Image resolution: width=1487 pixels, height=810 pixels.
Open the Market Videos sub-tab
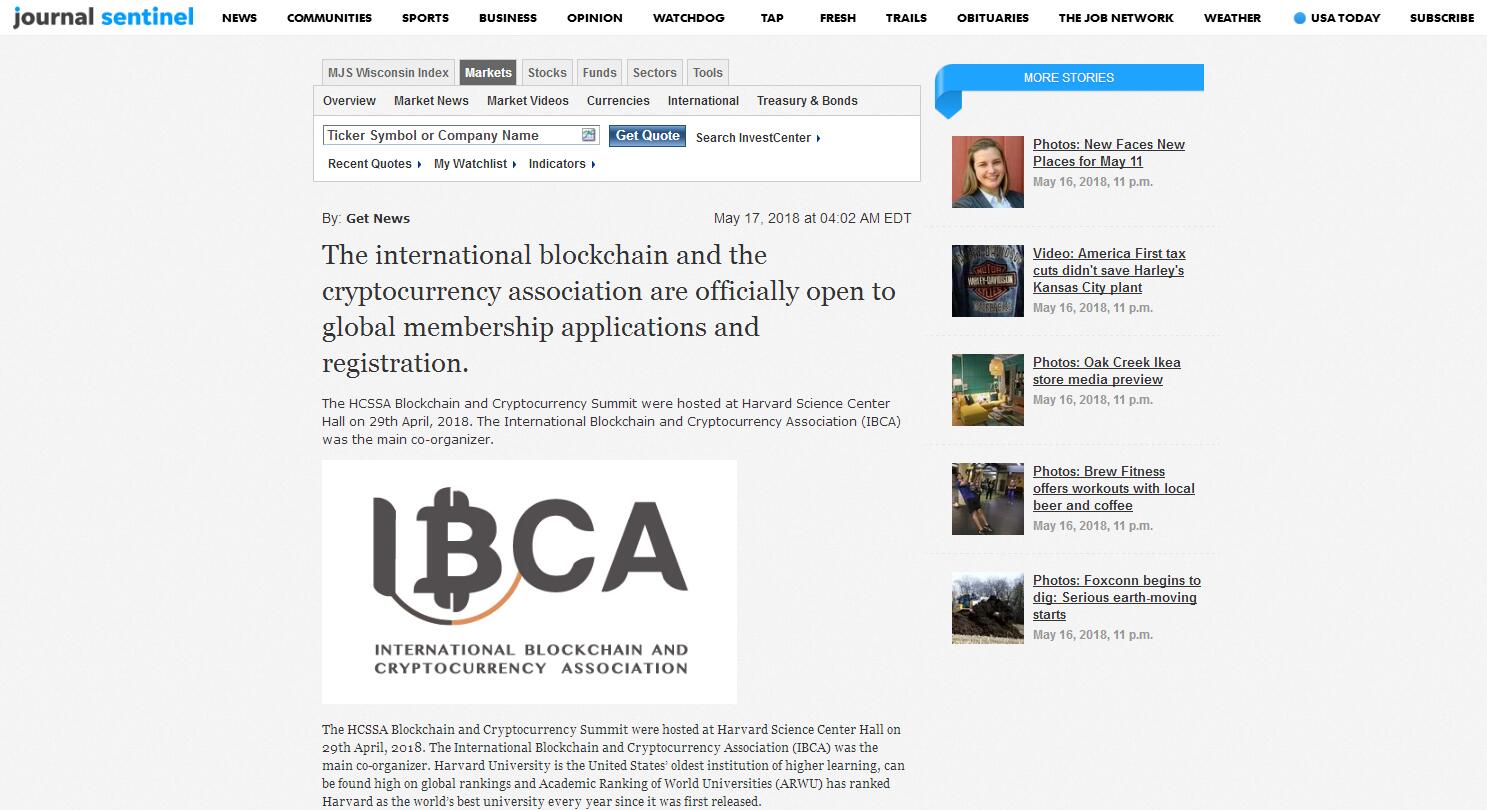(528, 101)
